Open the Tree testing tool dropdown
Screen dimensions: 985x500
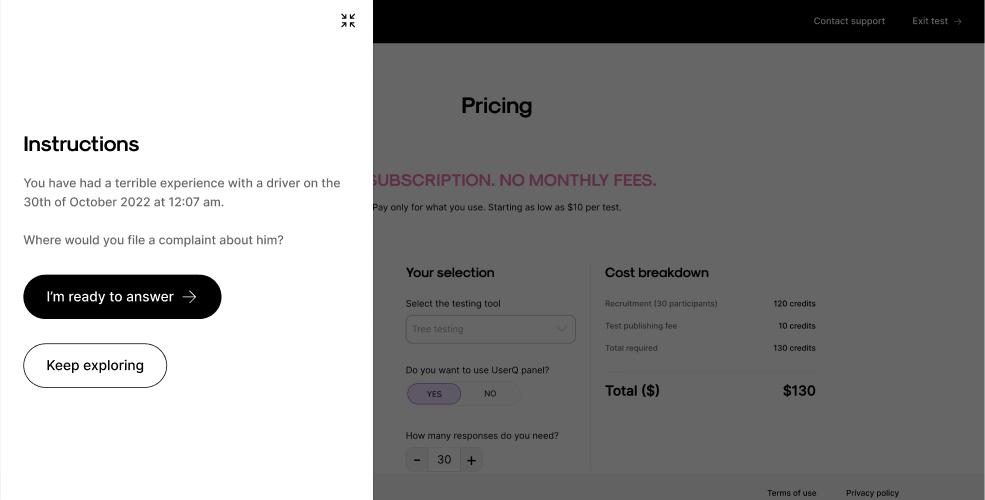pyautogui.click(x=490, y=329)
